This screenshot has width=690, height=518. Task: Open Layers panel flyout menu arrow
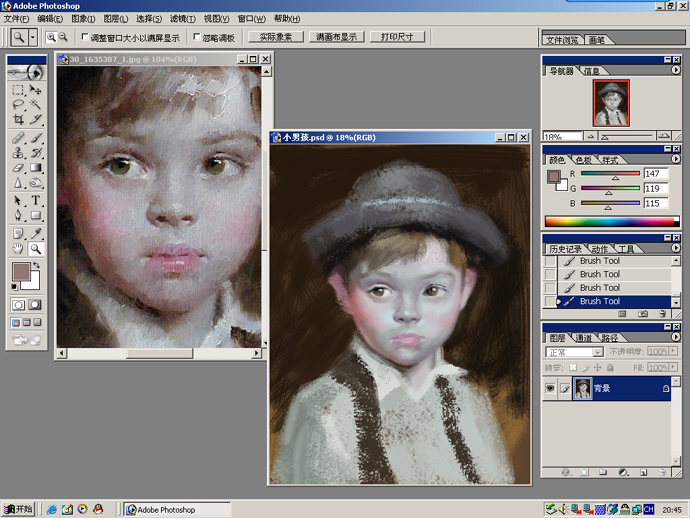(x=675, y=337)
